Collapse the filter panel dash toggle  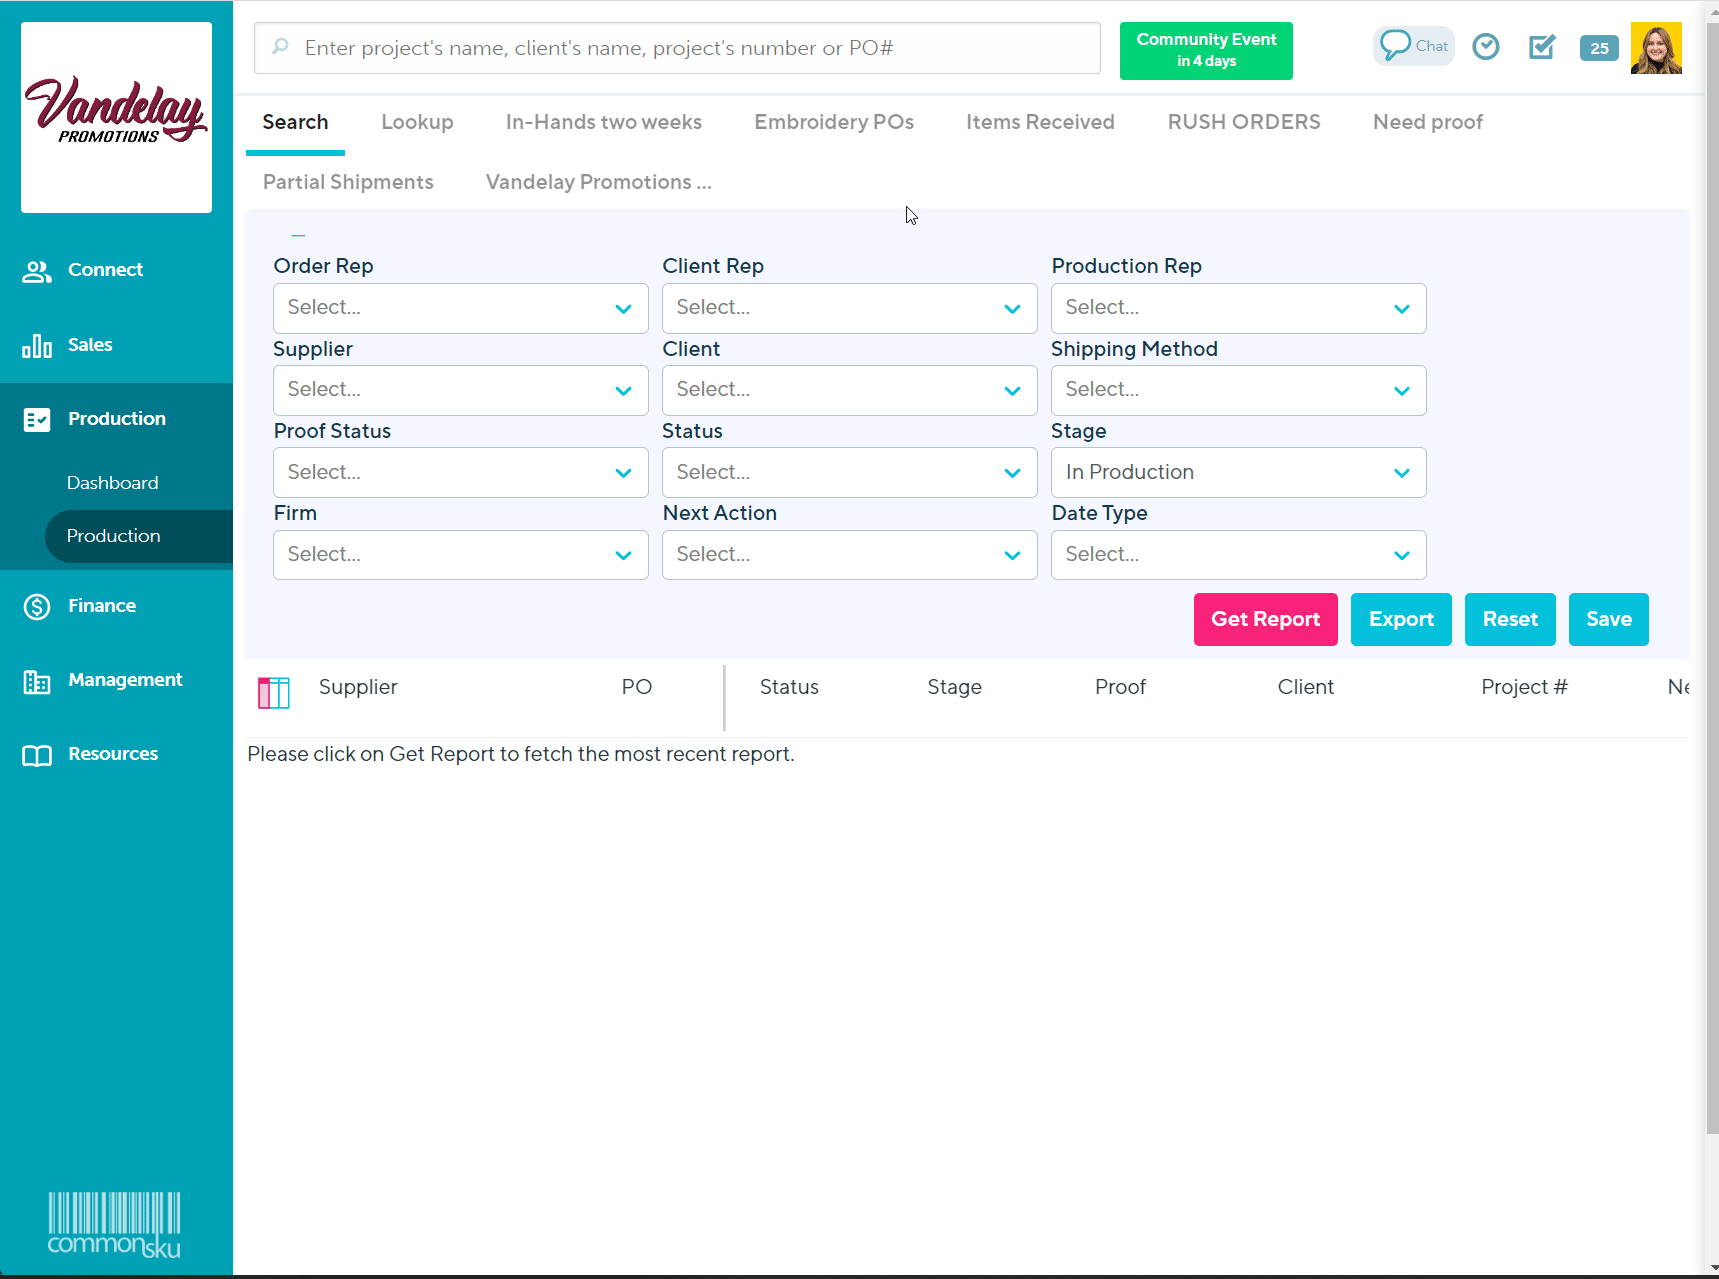click(x=298, y=236)
